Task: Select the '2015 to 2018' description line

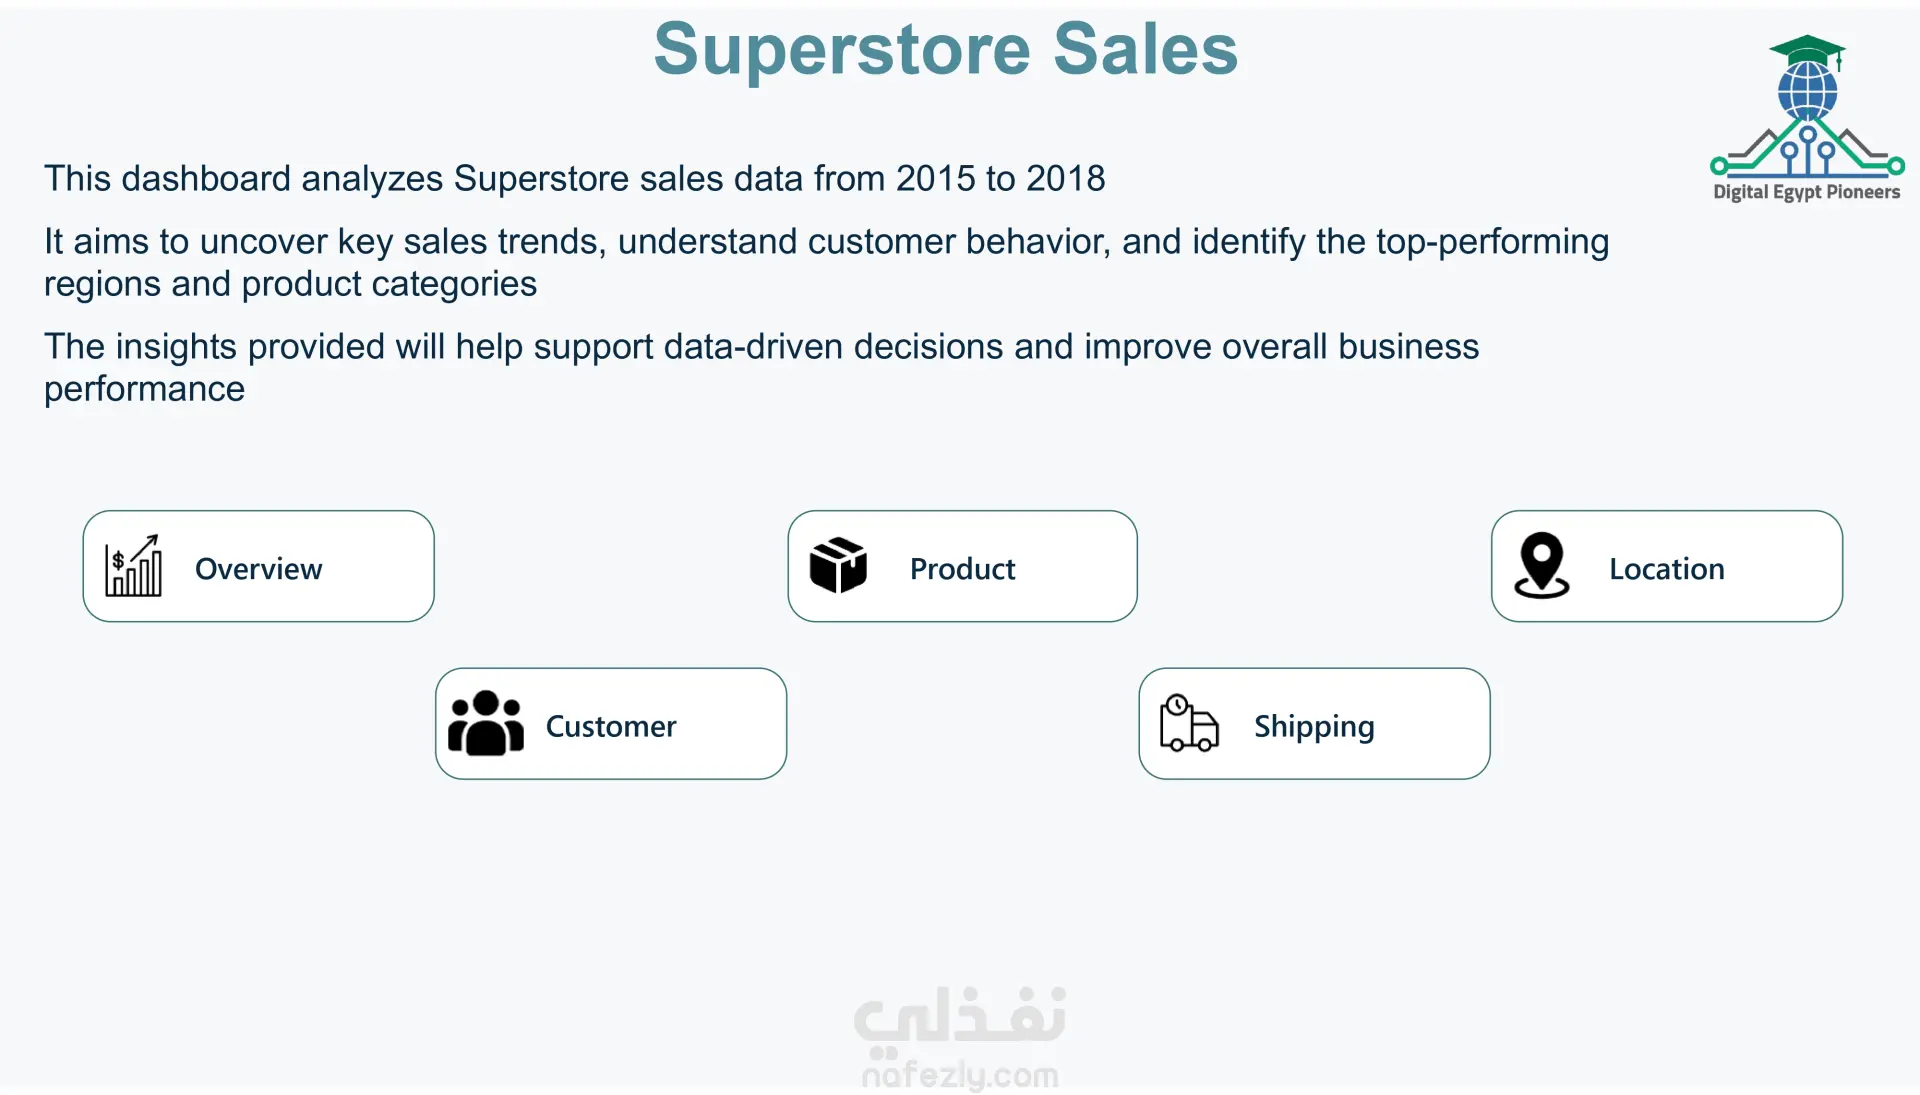Action: 574,179
